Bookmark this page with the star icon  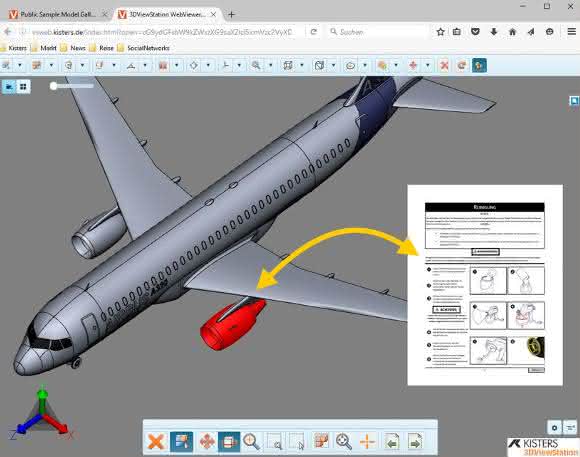point(440,32)
